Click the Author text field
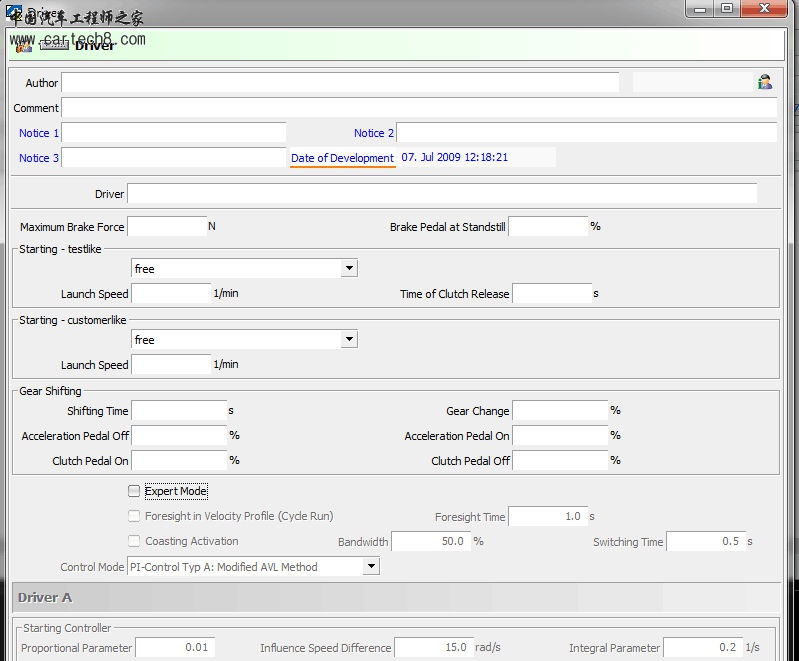 [340, 83]
